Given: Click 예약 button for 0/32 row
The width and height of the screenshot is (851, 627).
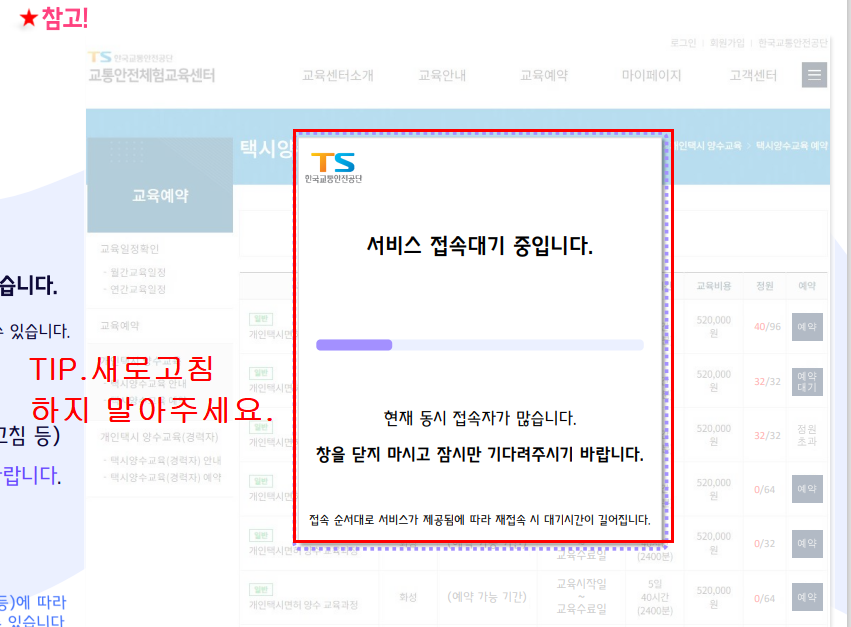Looking at the screenshot, I should point(807,543).
